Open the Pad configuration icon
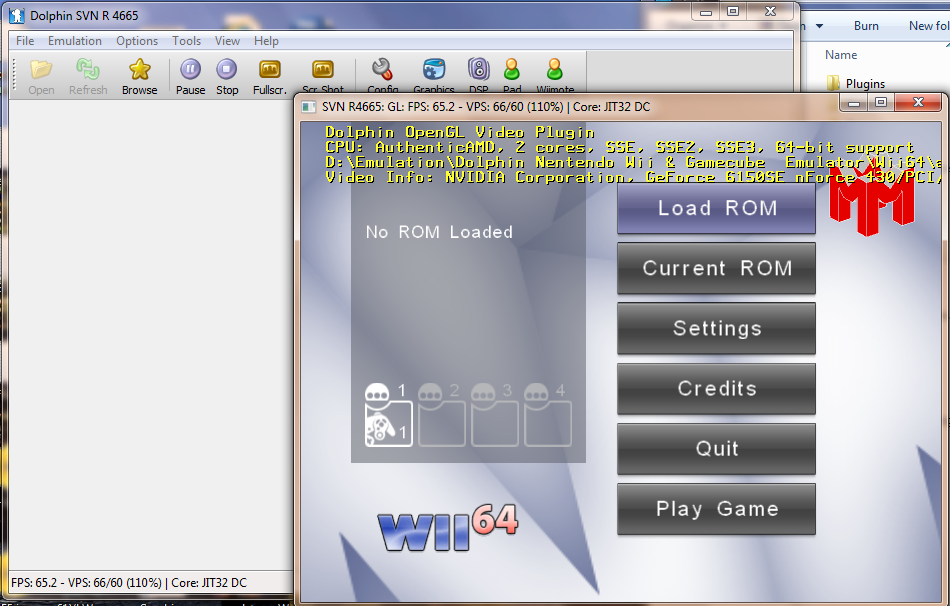The width and height of the screenshot is (950, 606). point(512,69)
